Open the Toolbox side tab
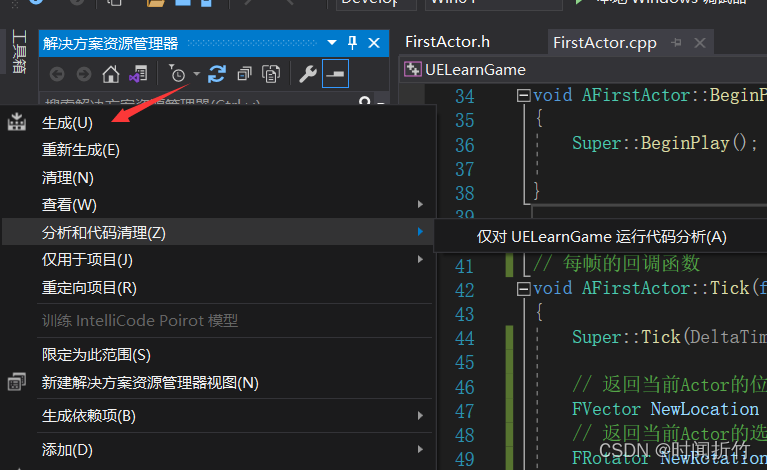 click(x=19, y=52)
